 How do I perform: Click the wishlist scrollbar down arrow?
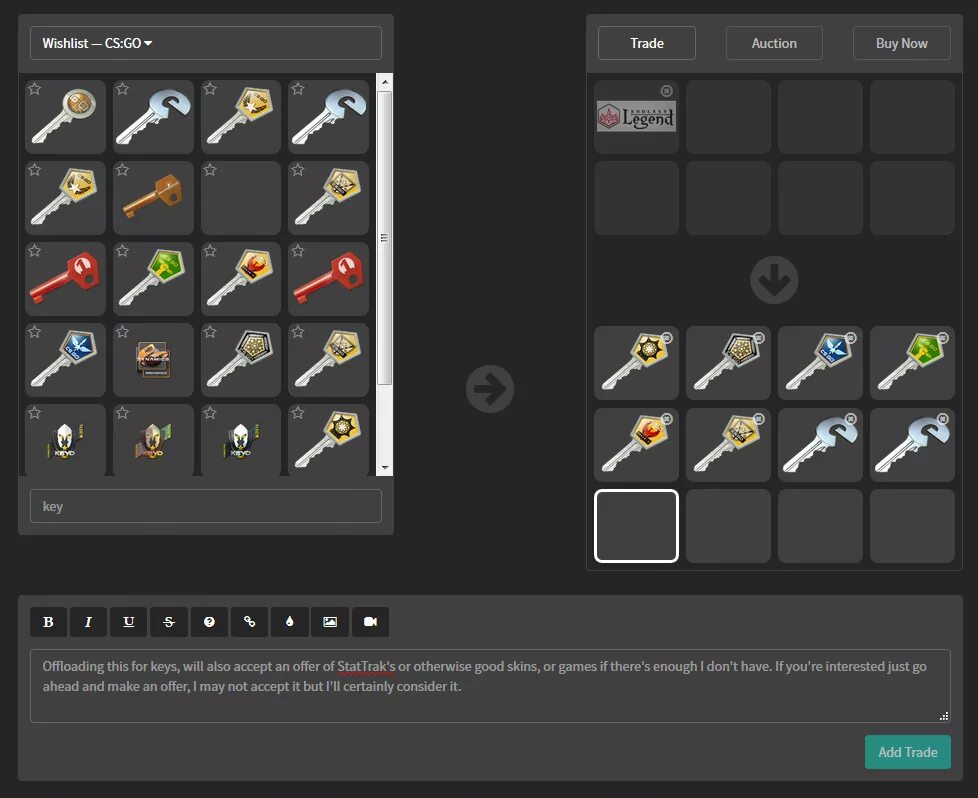385,468
